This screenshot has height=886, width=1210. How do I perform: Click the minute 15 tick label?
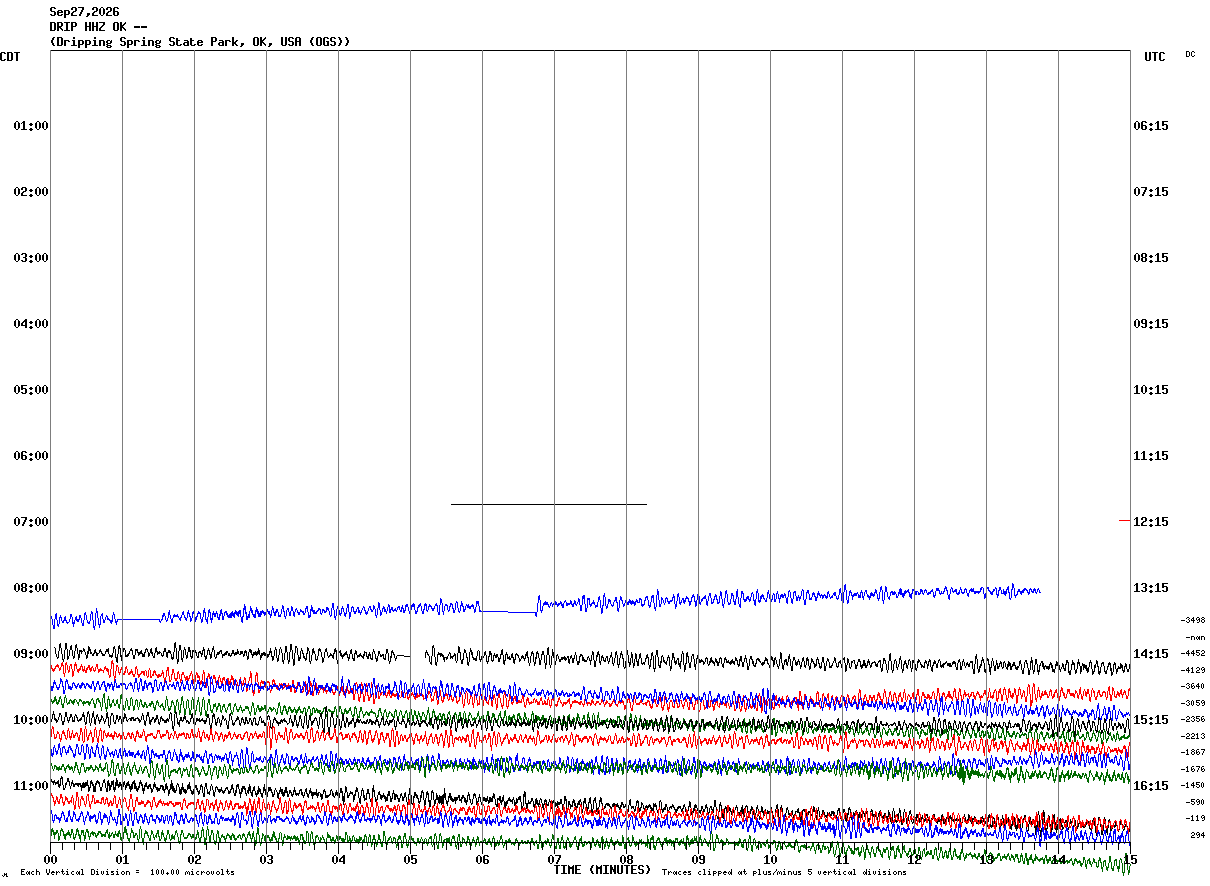tap(1130, 860)
